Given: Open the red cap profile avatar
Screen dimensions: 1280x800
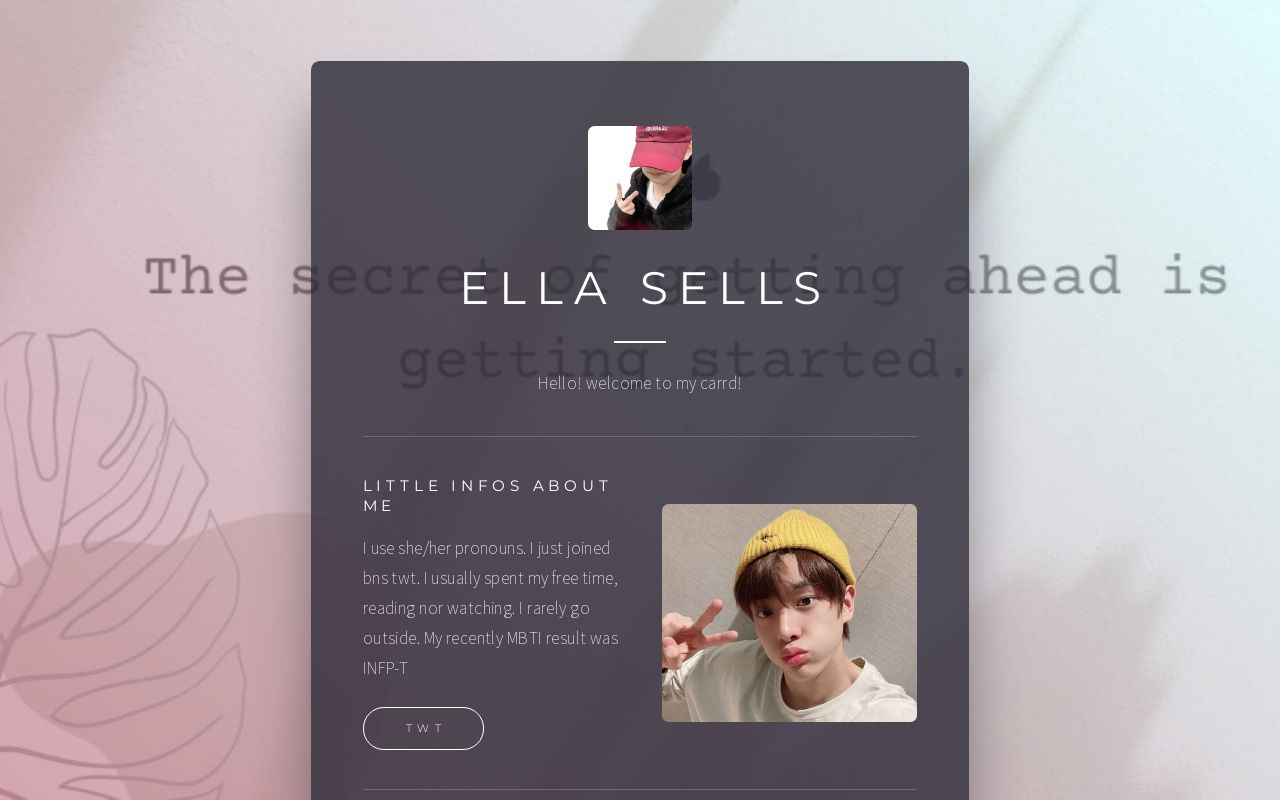Looking at the screenshot, I should click(x=640, y=178).
